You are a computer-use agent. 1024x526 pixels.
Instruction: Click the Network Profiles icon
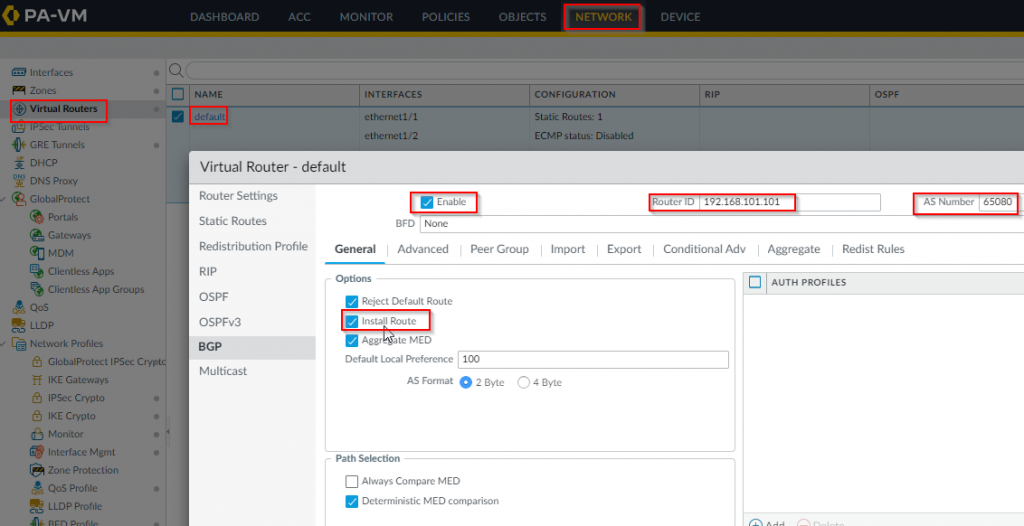(19, 344)
